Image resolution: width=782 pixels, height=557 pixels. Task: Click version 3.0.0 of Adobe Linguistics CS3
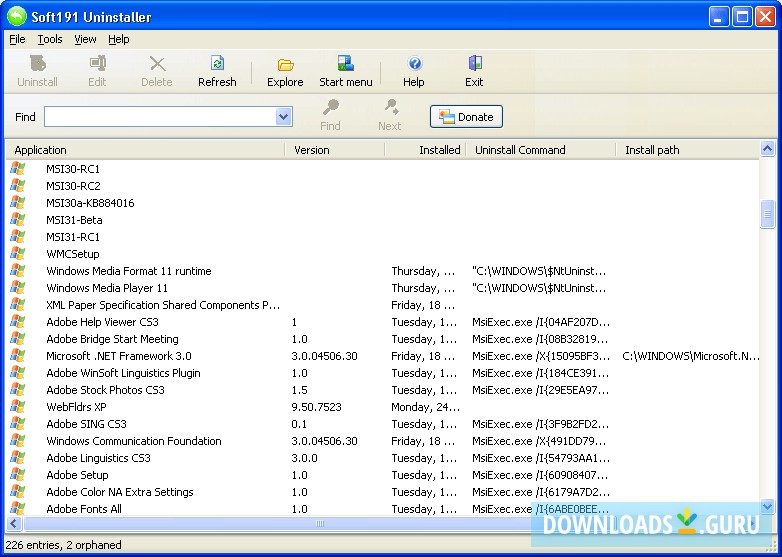click(304, 458)
